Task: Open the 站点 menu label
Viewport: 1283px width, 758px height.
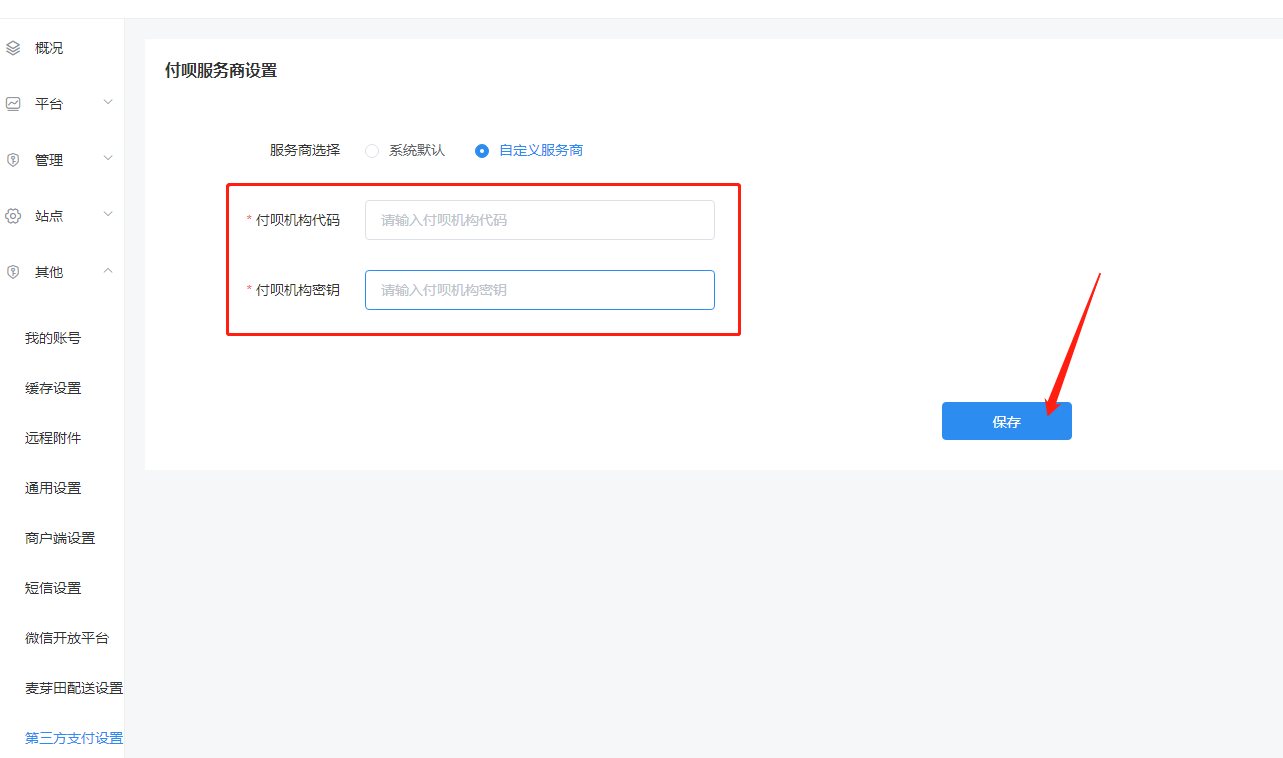Action: click(x=49, y=216)
